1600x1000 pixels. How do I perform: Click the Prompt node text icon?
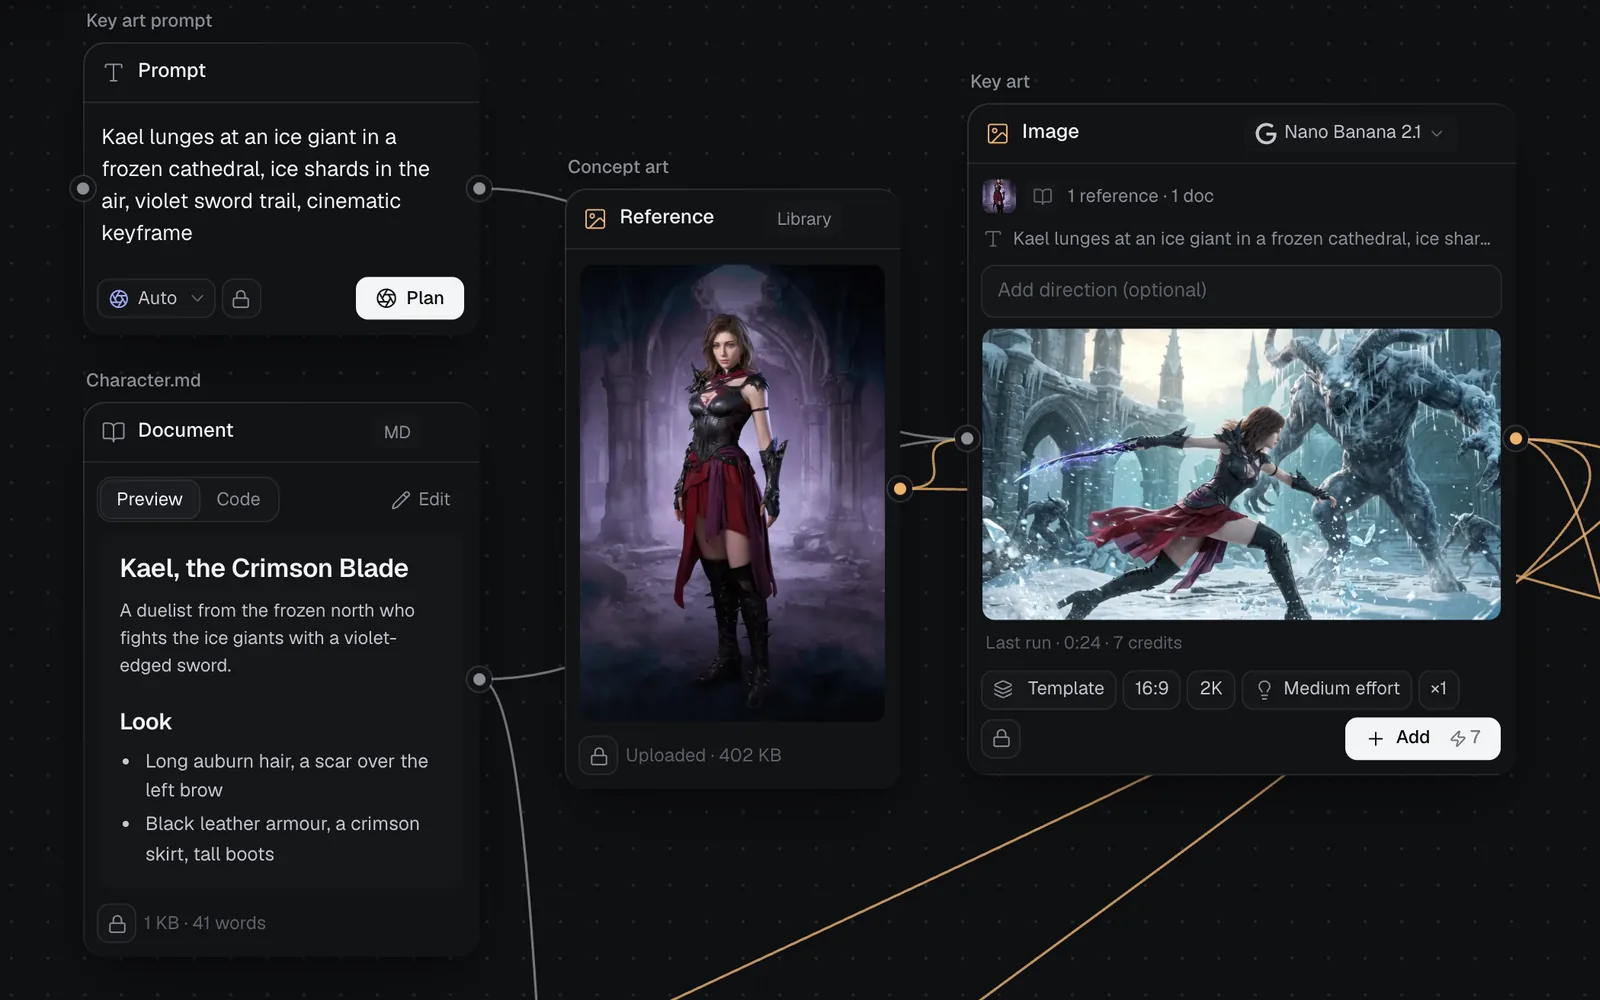[x=114, y=72]
